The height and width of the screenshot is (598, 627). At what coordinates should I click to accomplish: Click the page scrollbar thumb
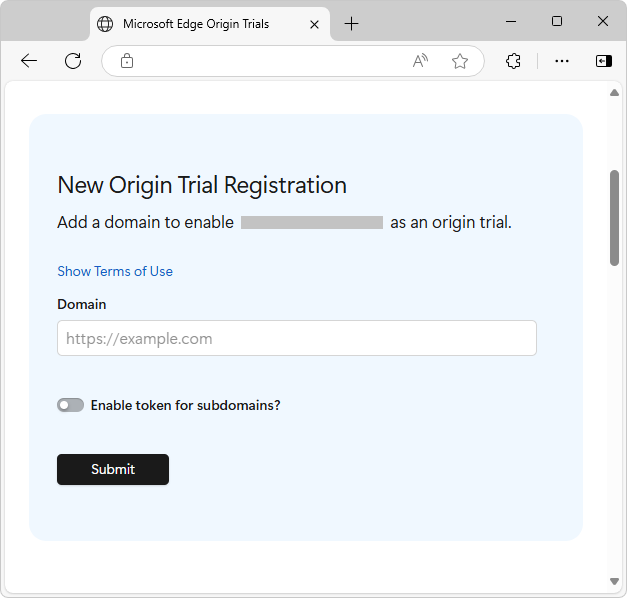tap(614, 217)
